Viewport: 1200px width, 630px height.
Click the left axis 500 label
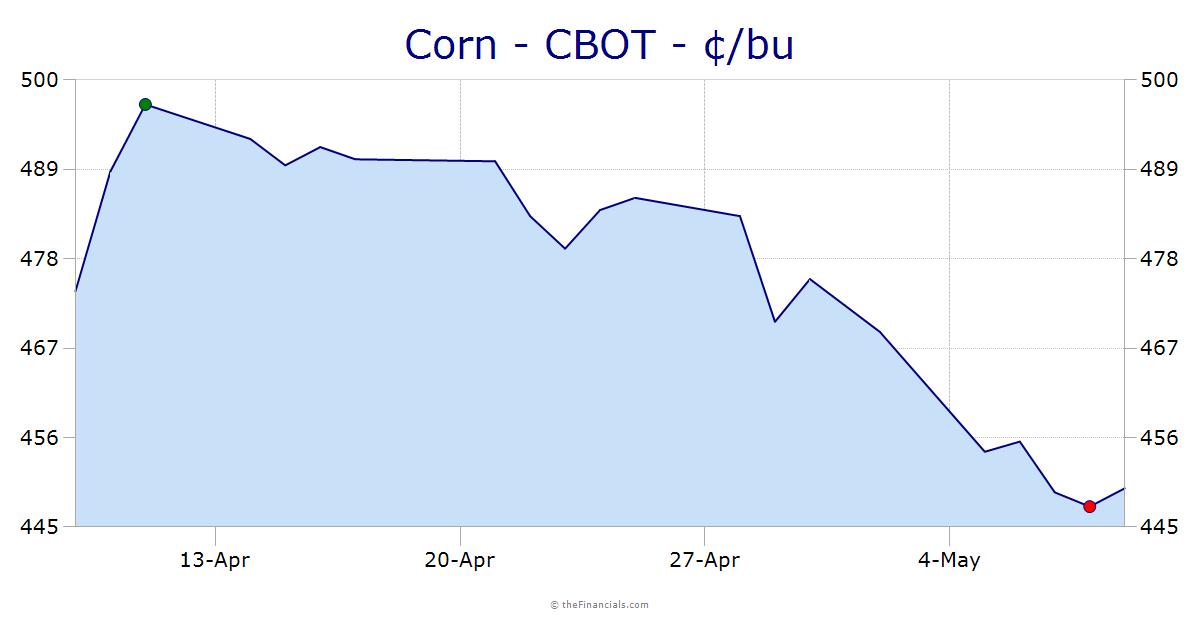[x=41, y=80]
